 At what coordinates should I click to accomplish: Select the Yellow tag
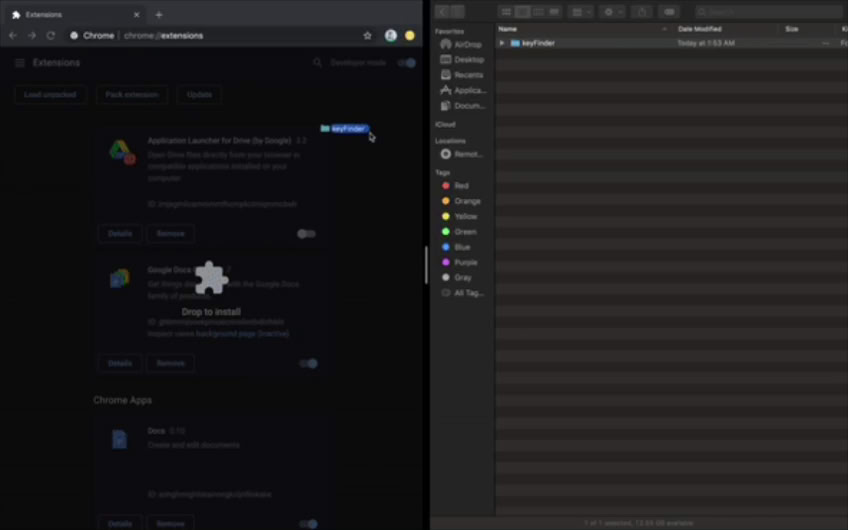(460, 216)
